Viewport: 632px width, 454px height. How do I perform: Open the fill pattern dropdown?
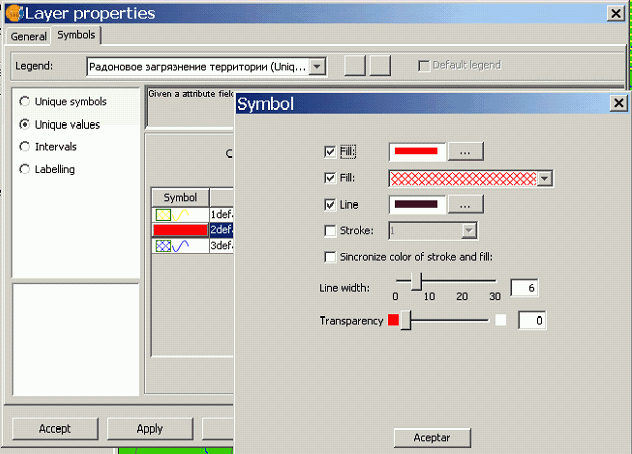coord(544,178)
